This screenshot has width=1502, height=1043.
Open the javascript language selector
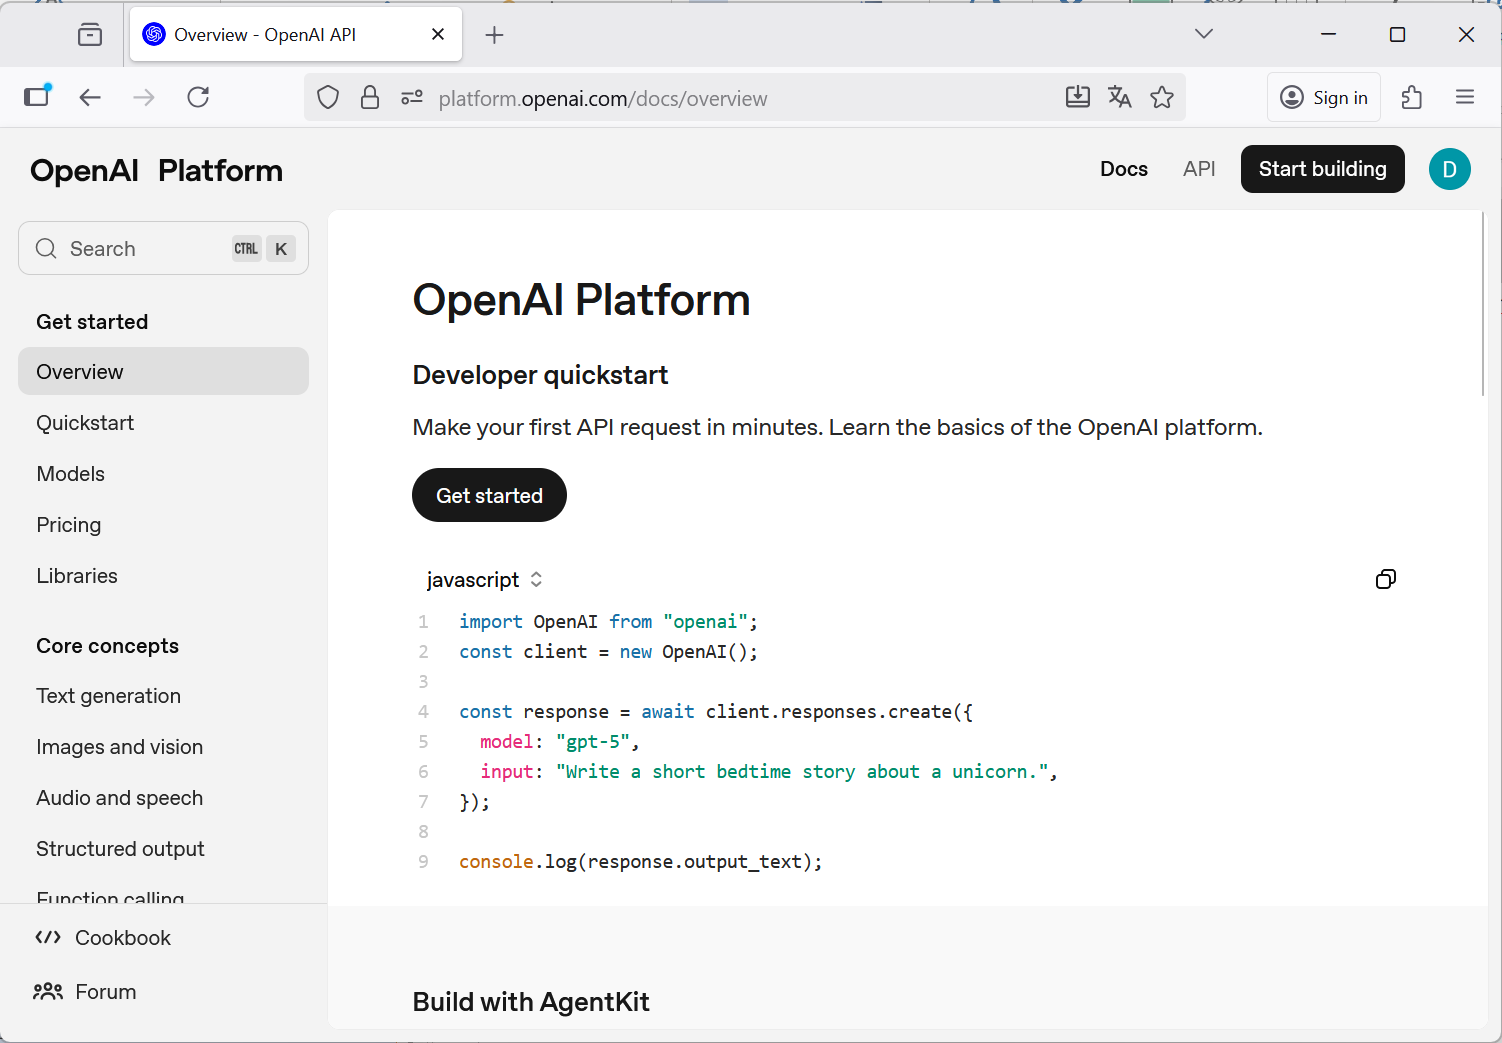click(x=484, y=580)
